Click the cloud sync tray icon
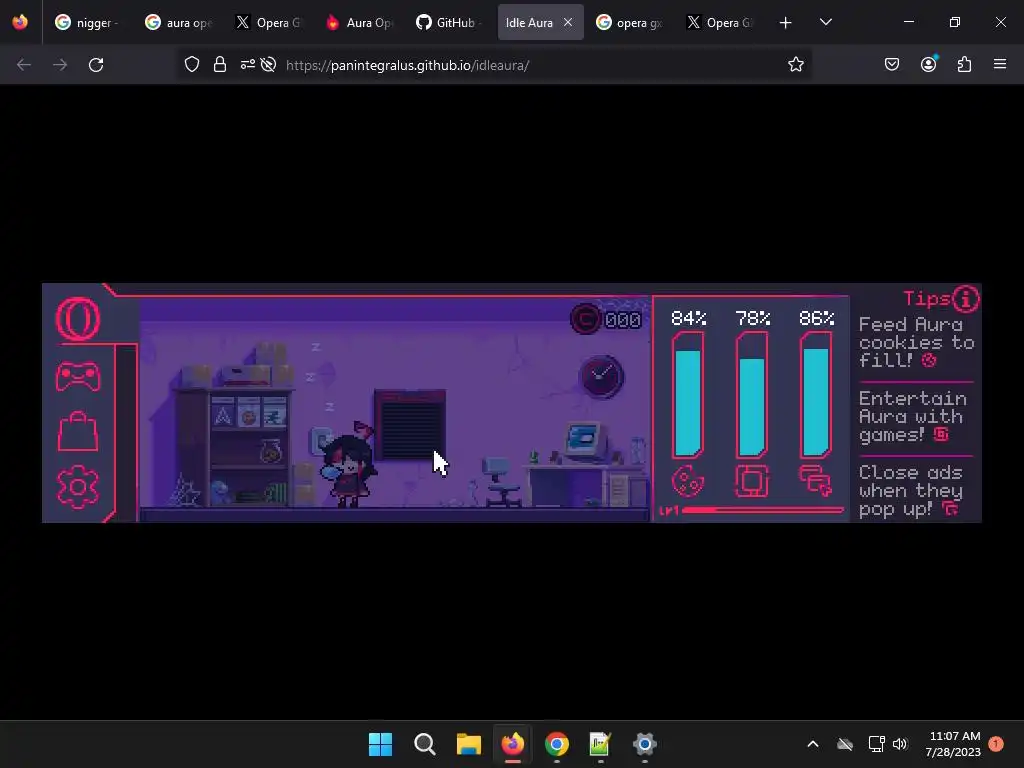This screenshot has width=1024, height=768. tap(845, 744)
